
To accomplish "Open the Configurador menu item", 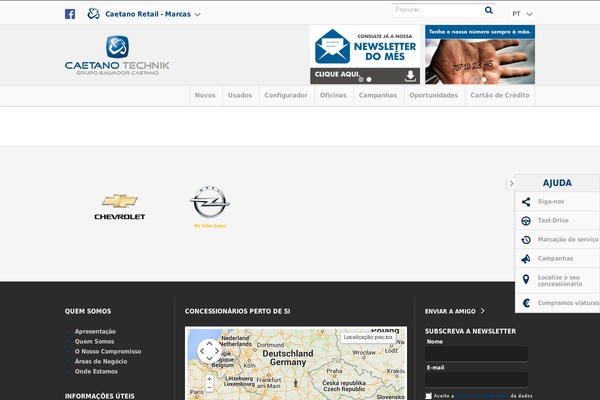I will (286, 95).
